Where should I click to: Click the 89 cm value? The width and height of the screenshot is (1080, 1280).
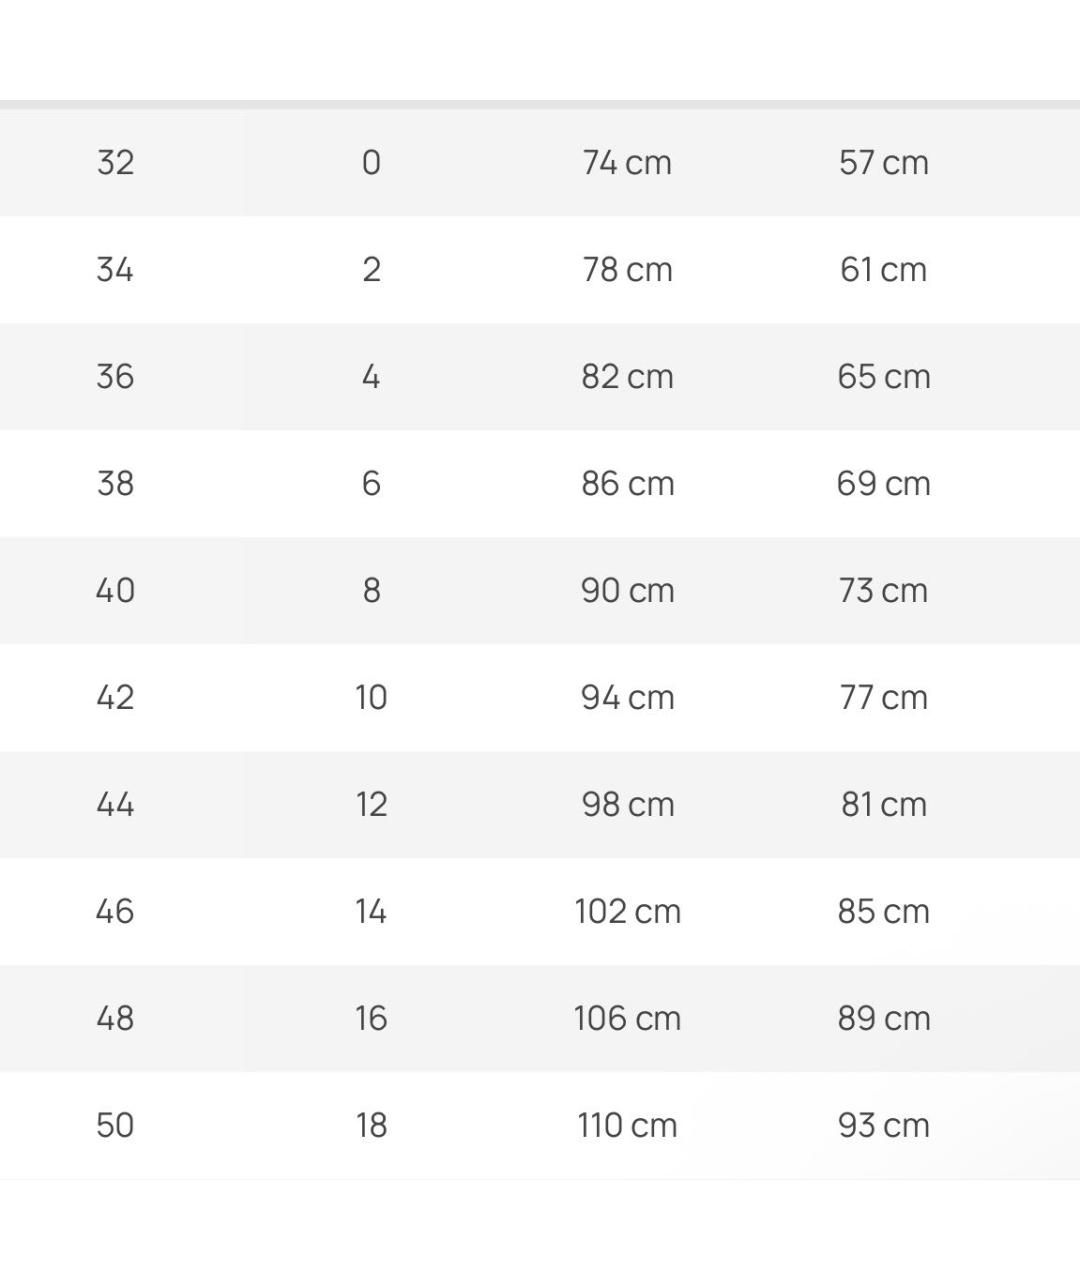(x=884, y=1018)
